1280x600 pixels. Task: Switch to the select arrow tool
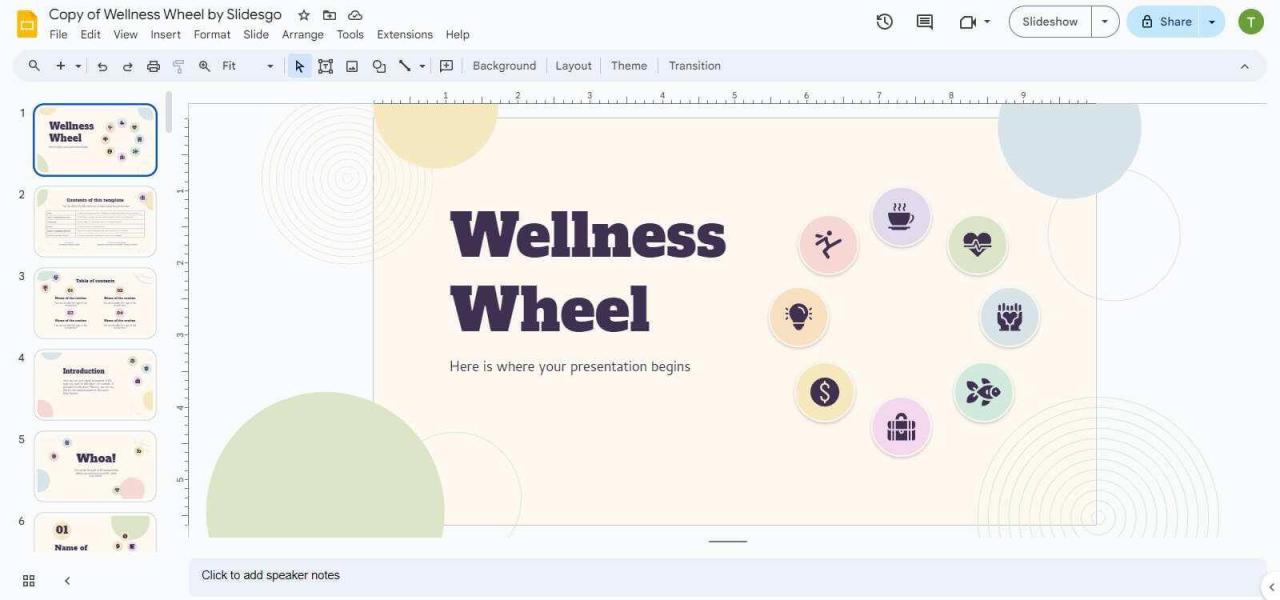point(298,65)
